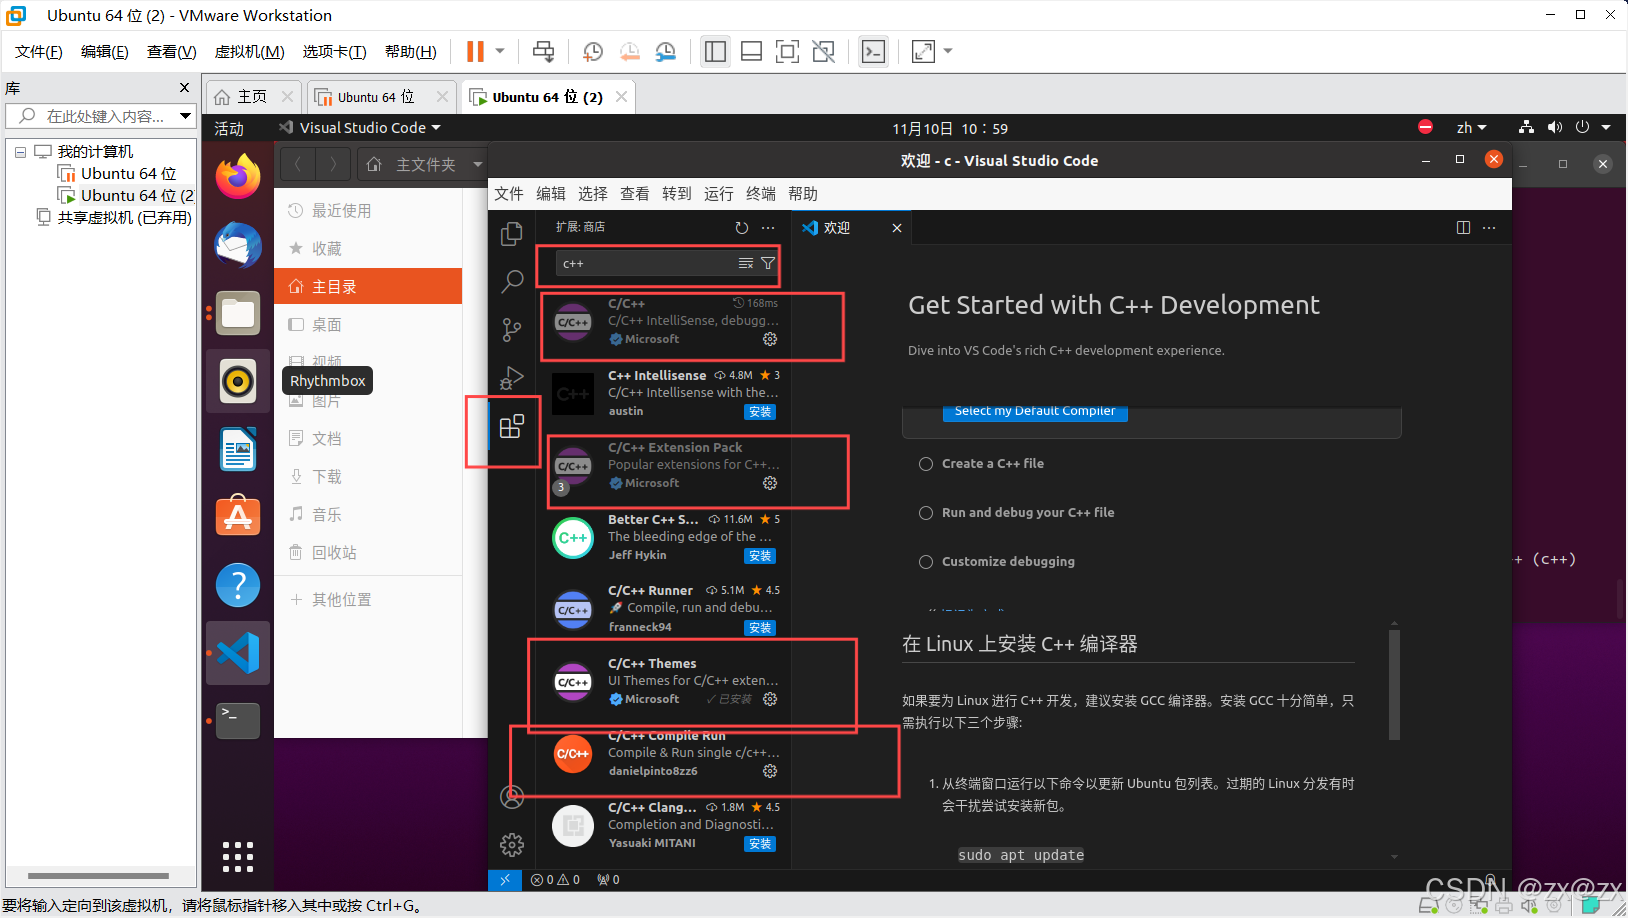The height and width of the screenshot is (918, 1628).
Task: Open the VMware snapshot manager
Action: click(x=666, y=51)
